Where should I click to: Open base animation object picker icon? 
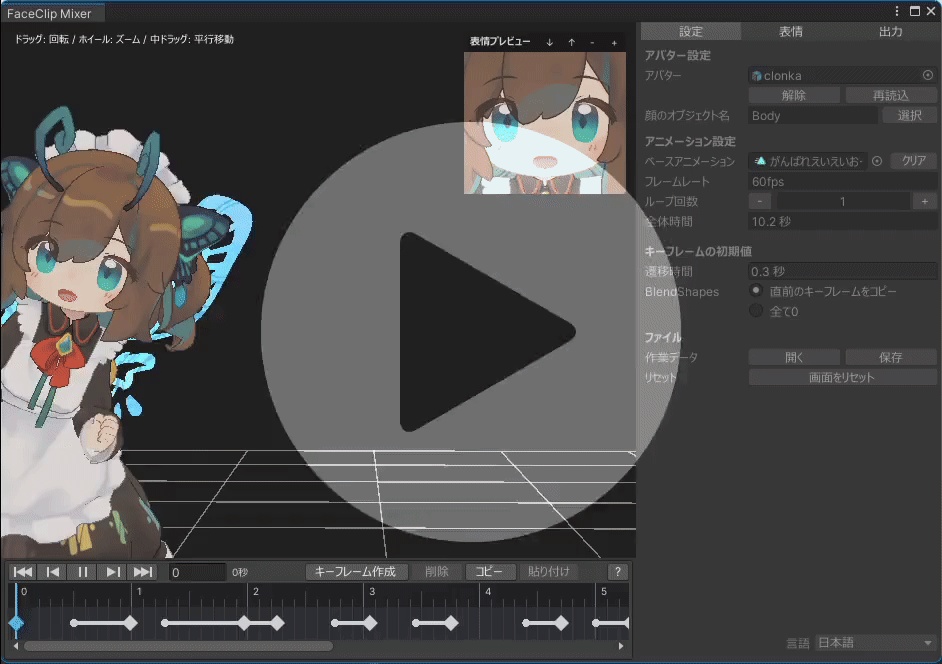pos(877,161)
